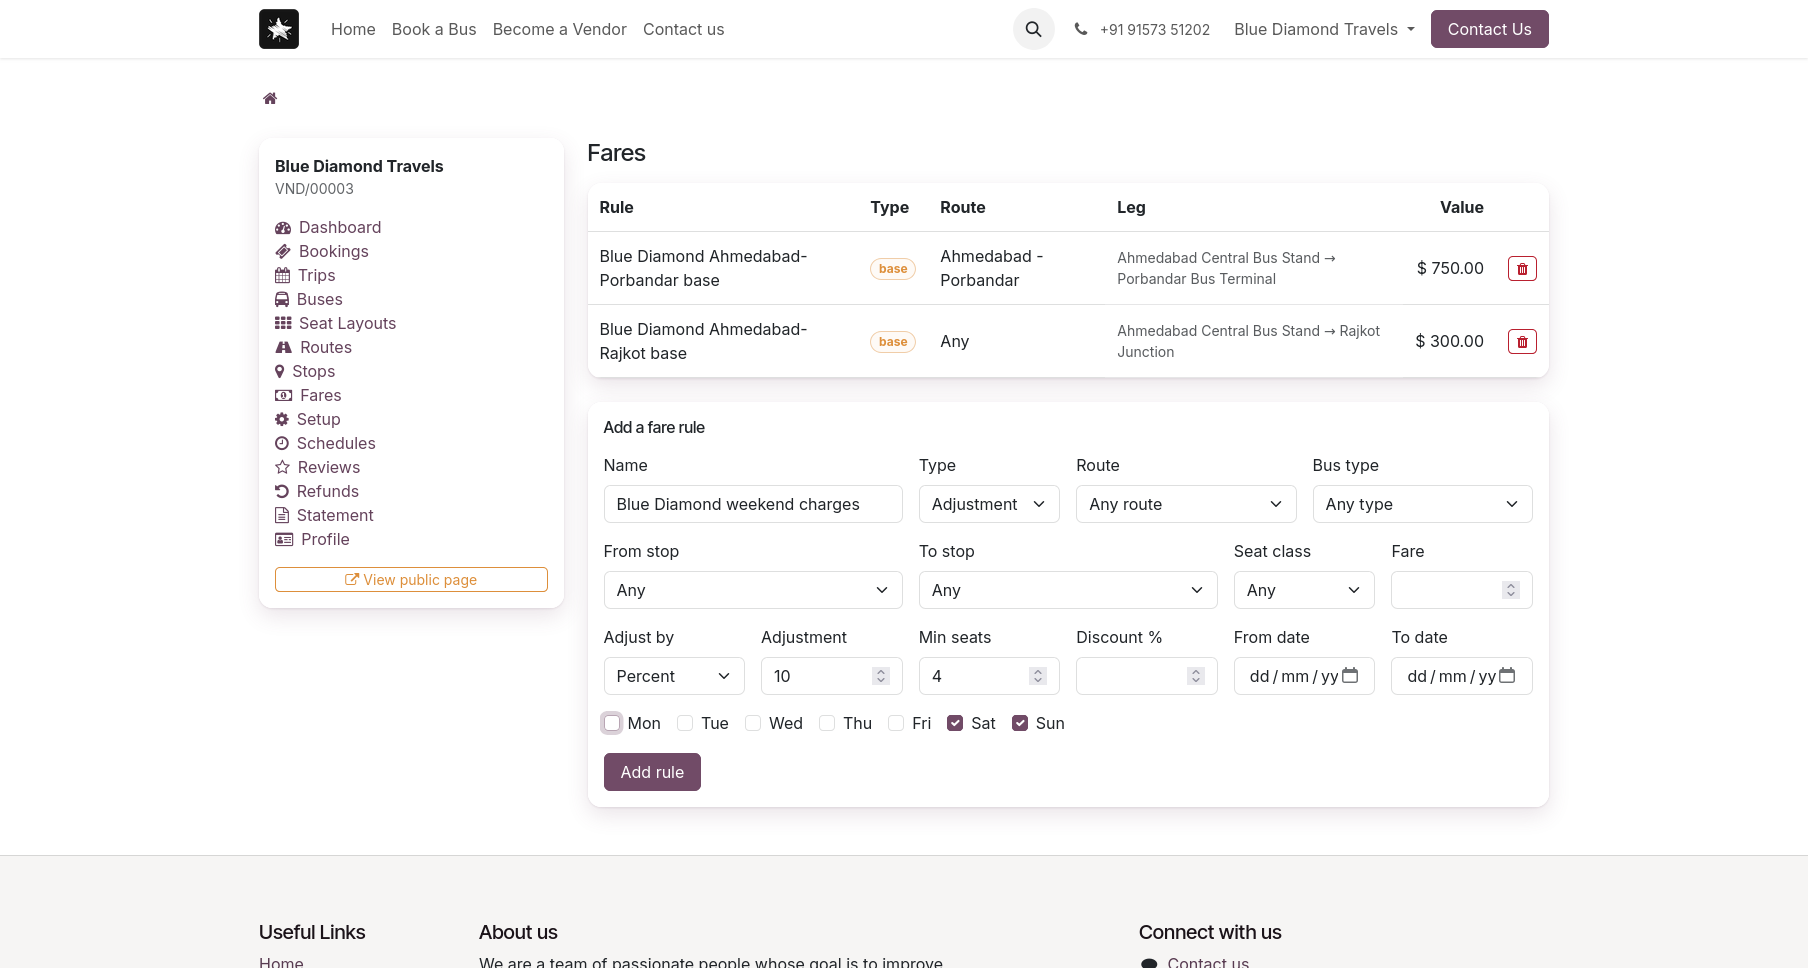Check the Mon weekday checkbox
The width and height of the screenshot is (1808, 968).
click(612, 723)
